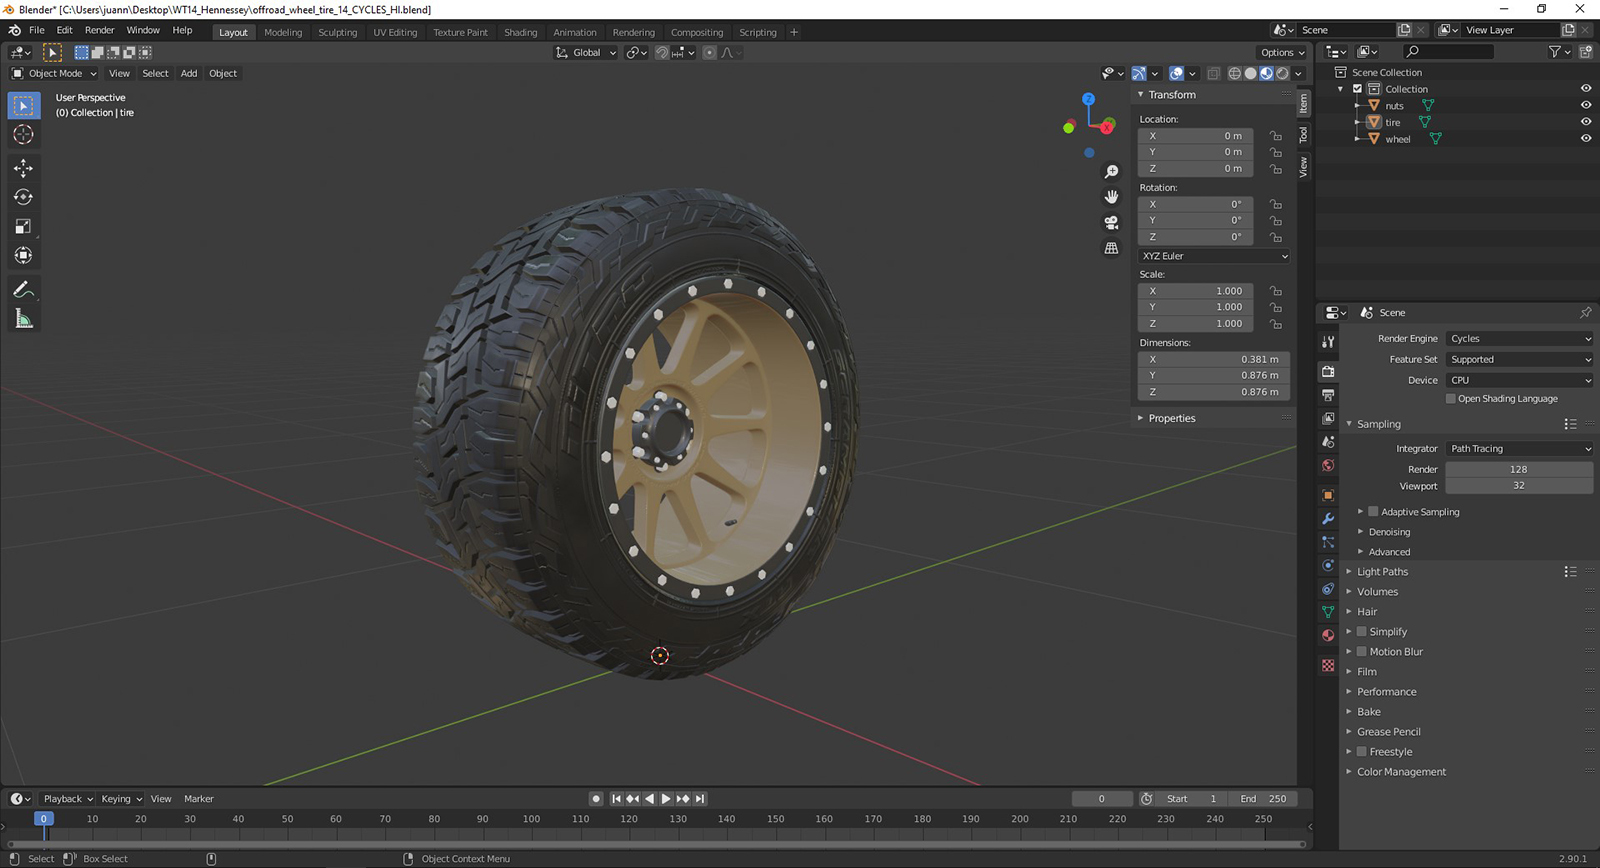1600x868 pixels.
Task: Open the Global transform orientation dropdown
Action: [x=586, y=53]
